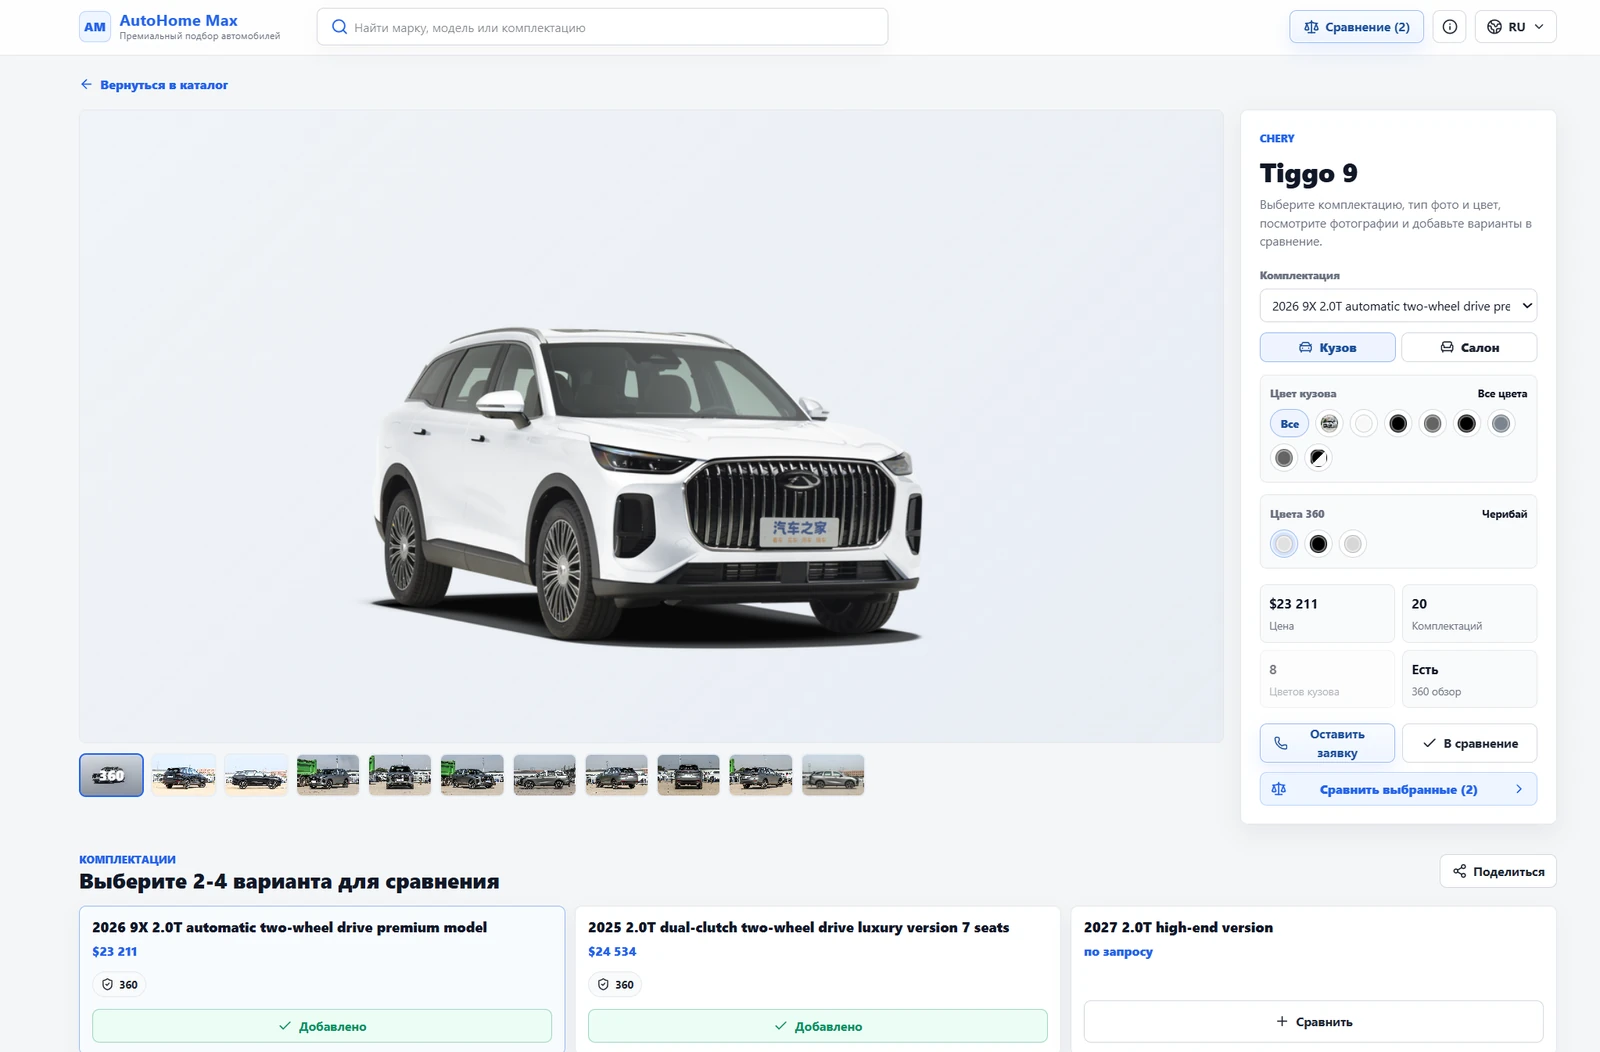The height and width of the screenshot is (1052, 1600).
Task: Open the last gallery thumbnail, gray side profile
Action: coord(833,775)
